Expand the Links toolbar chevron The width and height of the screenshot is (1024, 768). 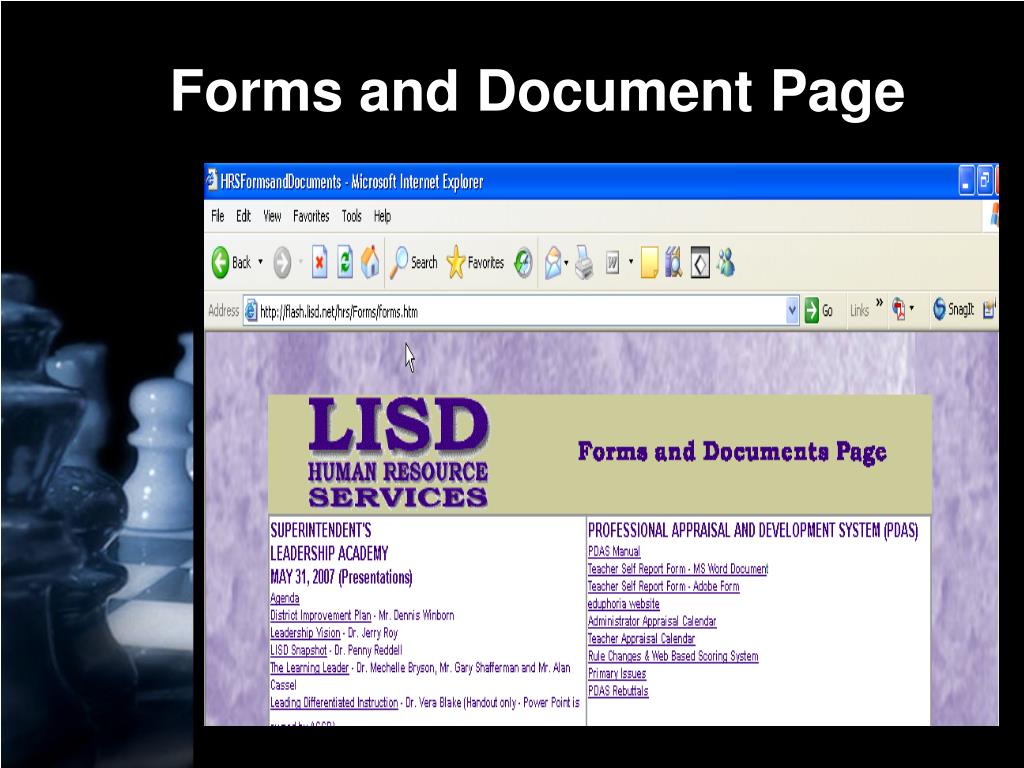click(x=879, y=302)
